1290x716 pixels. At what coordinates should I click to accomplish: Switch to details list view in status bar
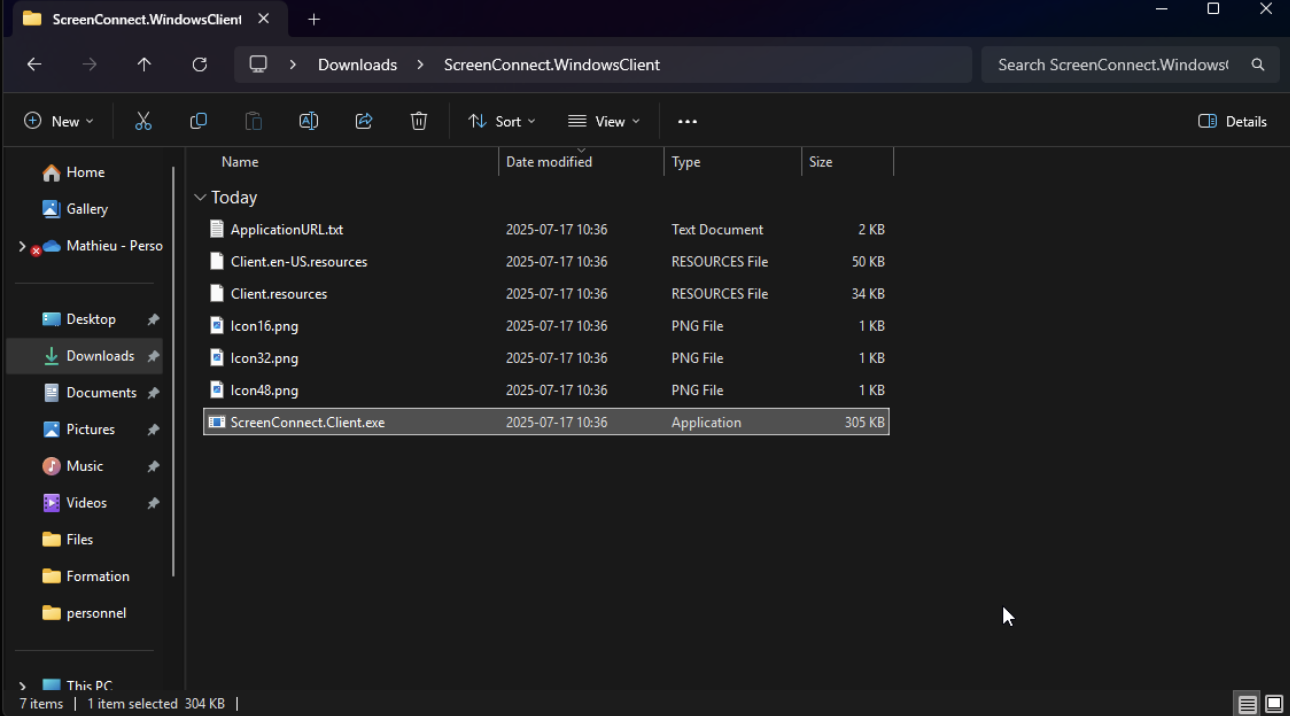pos(1247,704)
